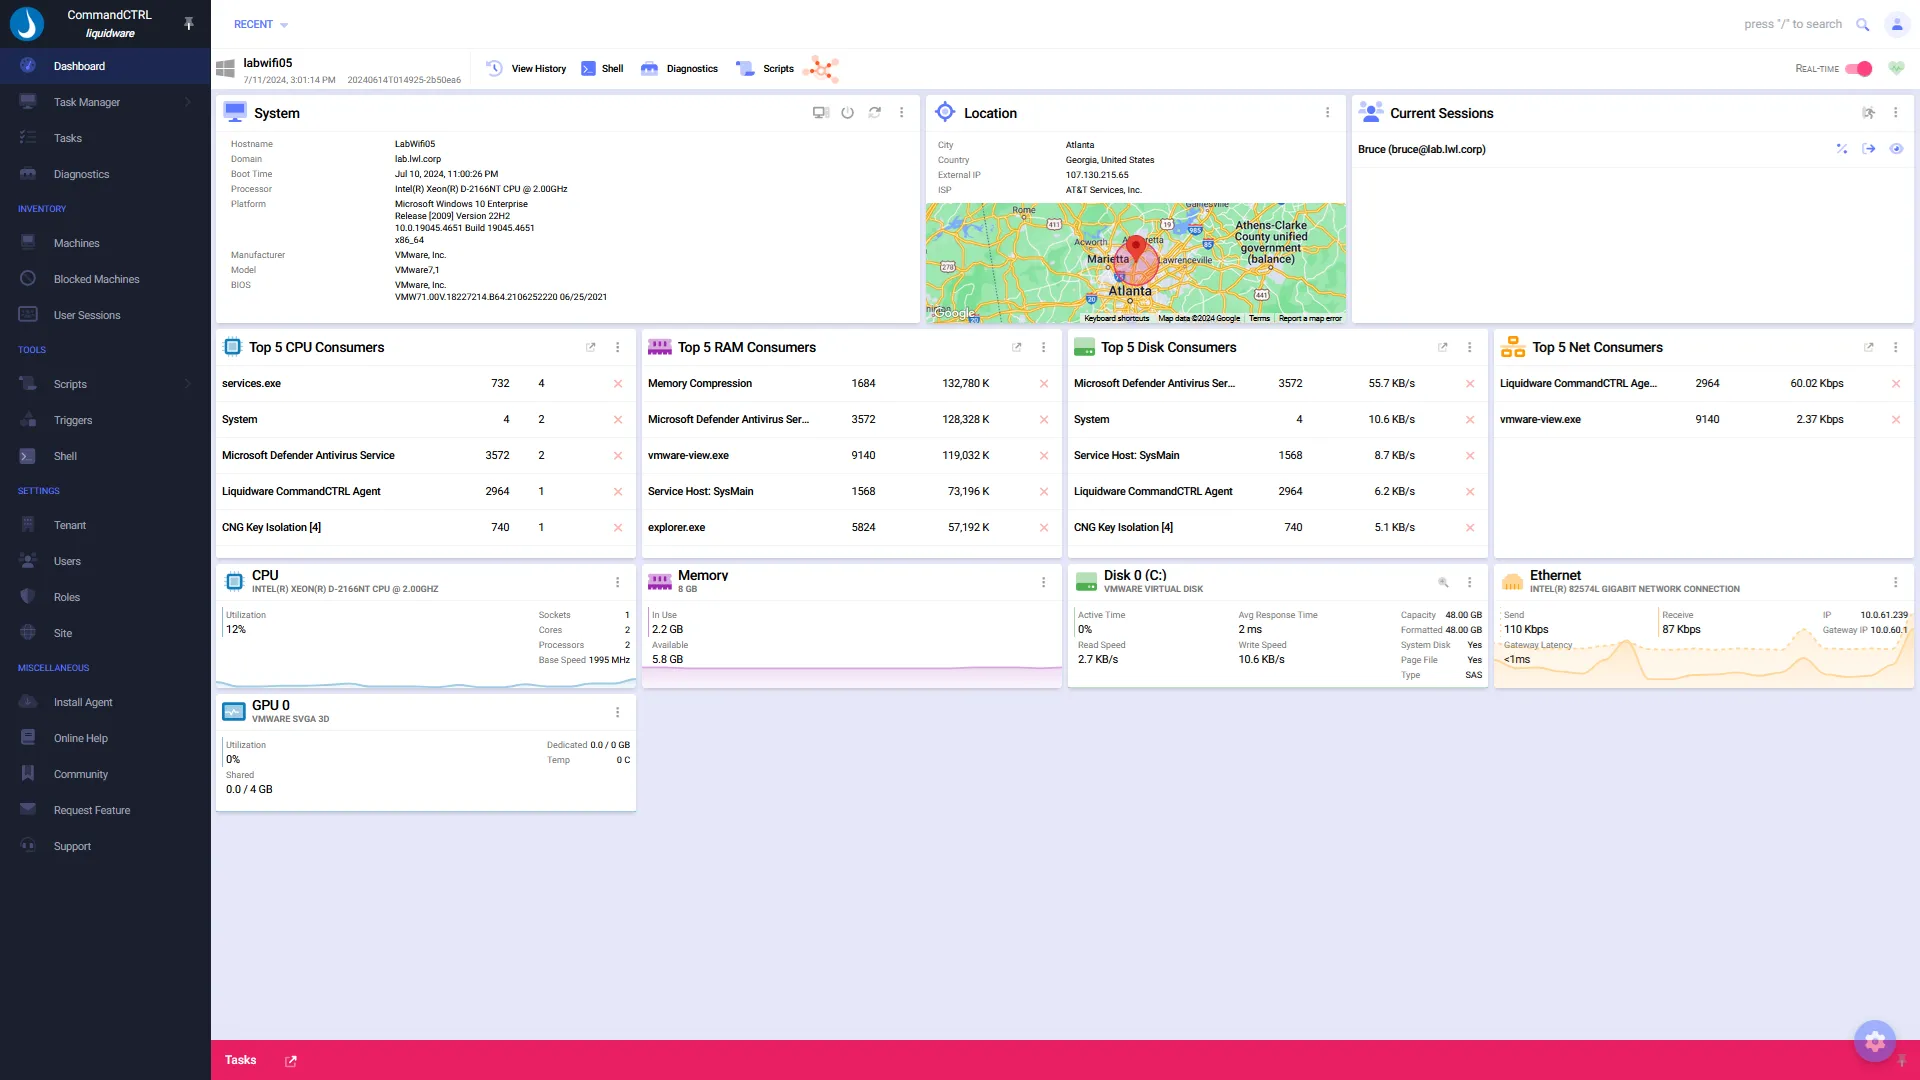Open map Terms link
The image size is (1920, 1080).
pyautogui.click(x=1259, y=318)
